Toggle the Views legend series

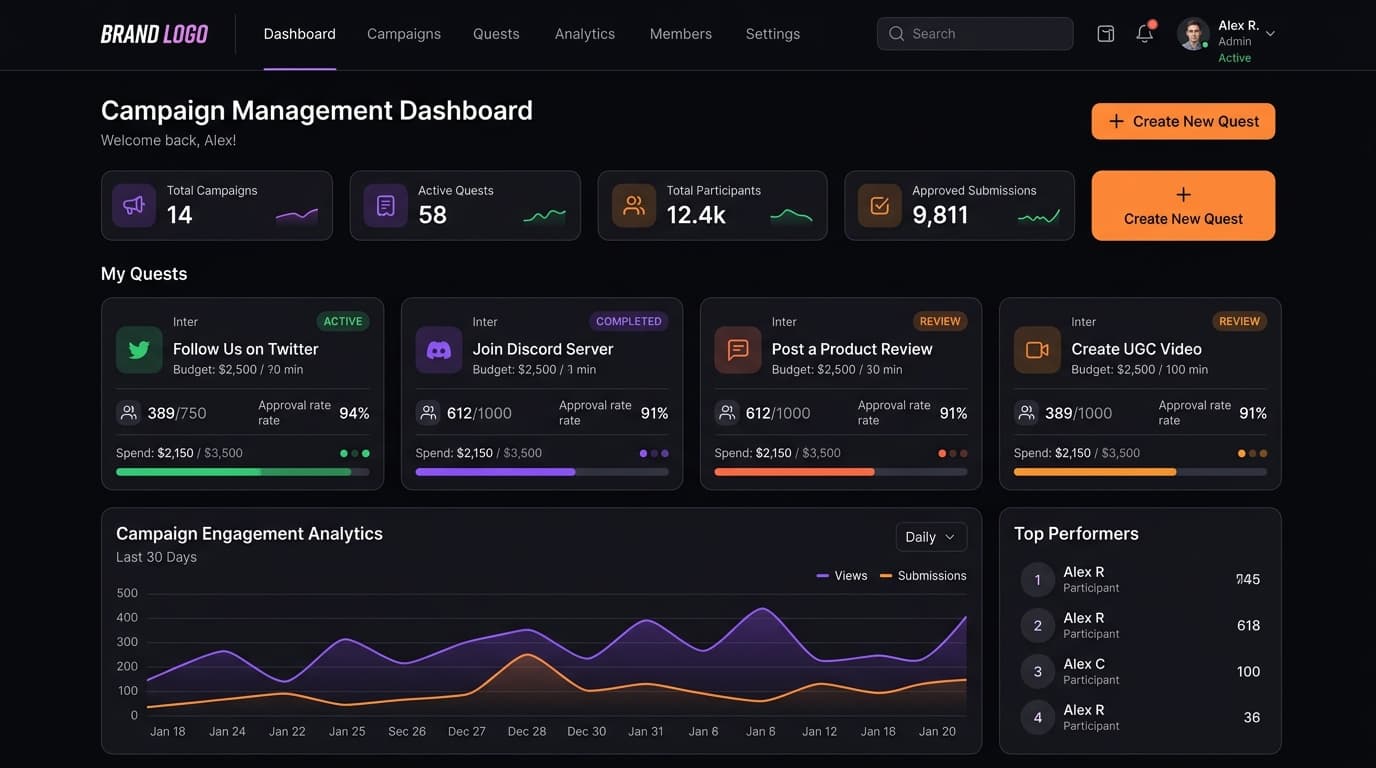point(842,576)
